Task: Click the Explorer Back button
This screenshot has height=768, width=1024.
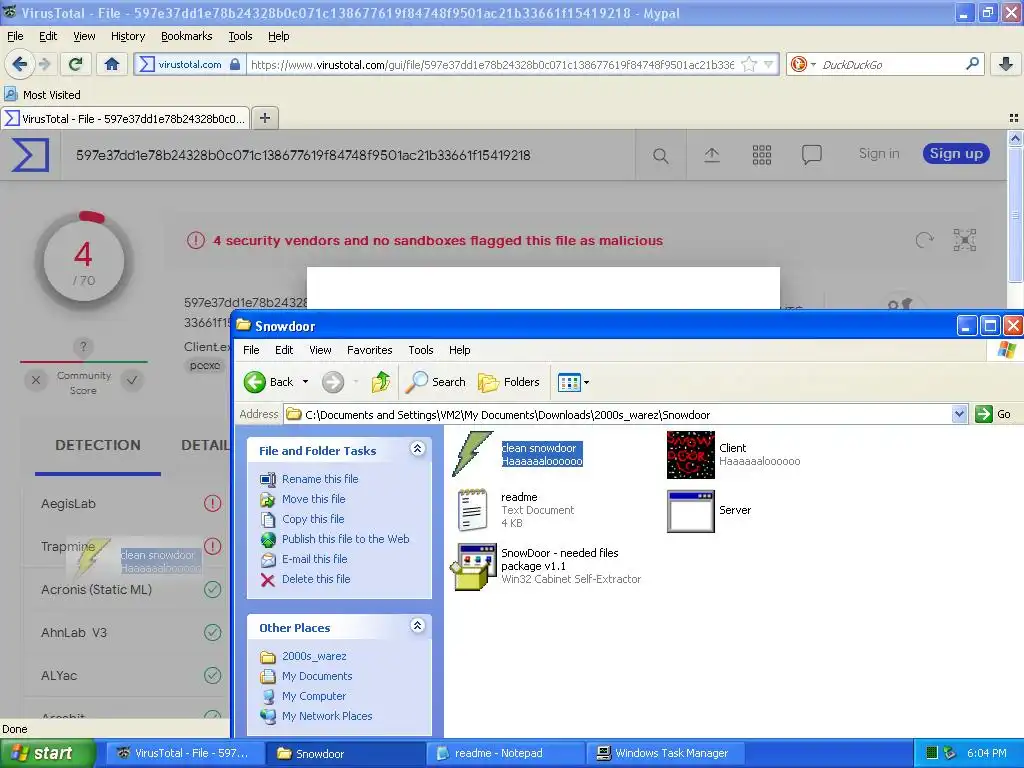Action: pyautogui.click(x=269, y=382)
